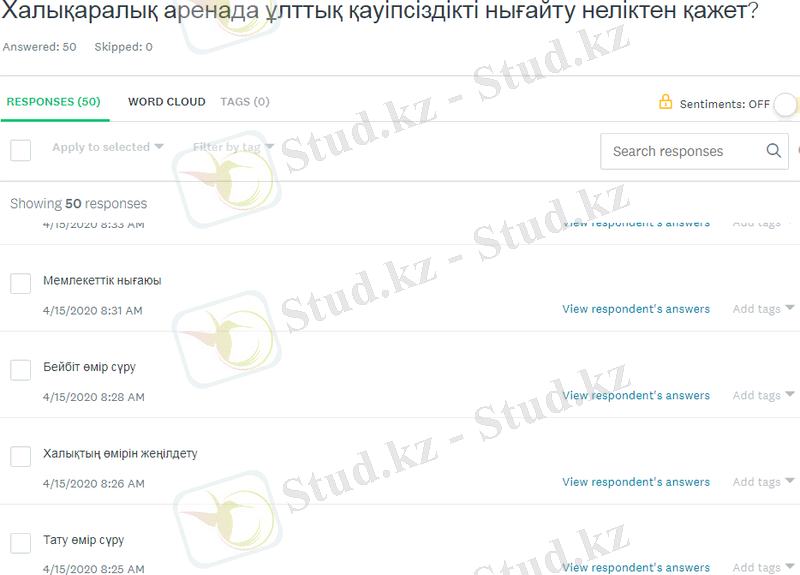Viewport: 800px width, 575px height.
Task: Click the 4/15/2020 8:31 AM timestamp
Action: 92,310
